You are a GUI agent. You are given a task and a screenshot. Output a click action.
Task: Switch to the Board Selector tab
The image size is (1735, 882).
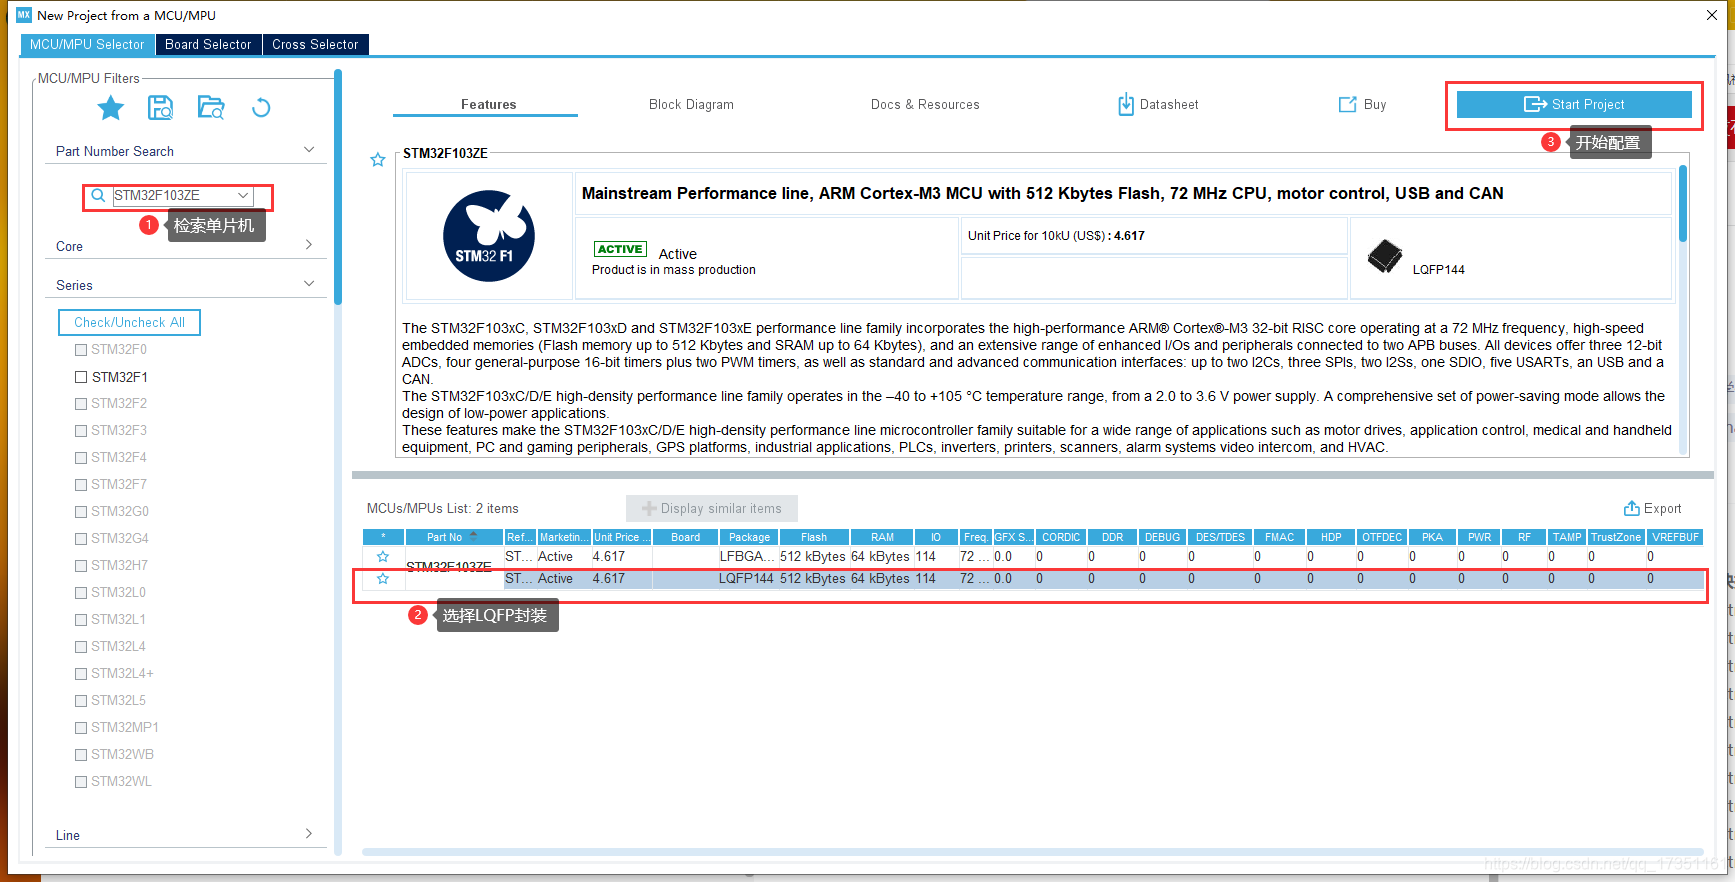click(208, 45)
